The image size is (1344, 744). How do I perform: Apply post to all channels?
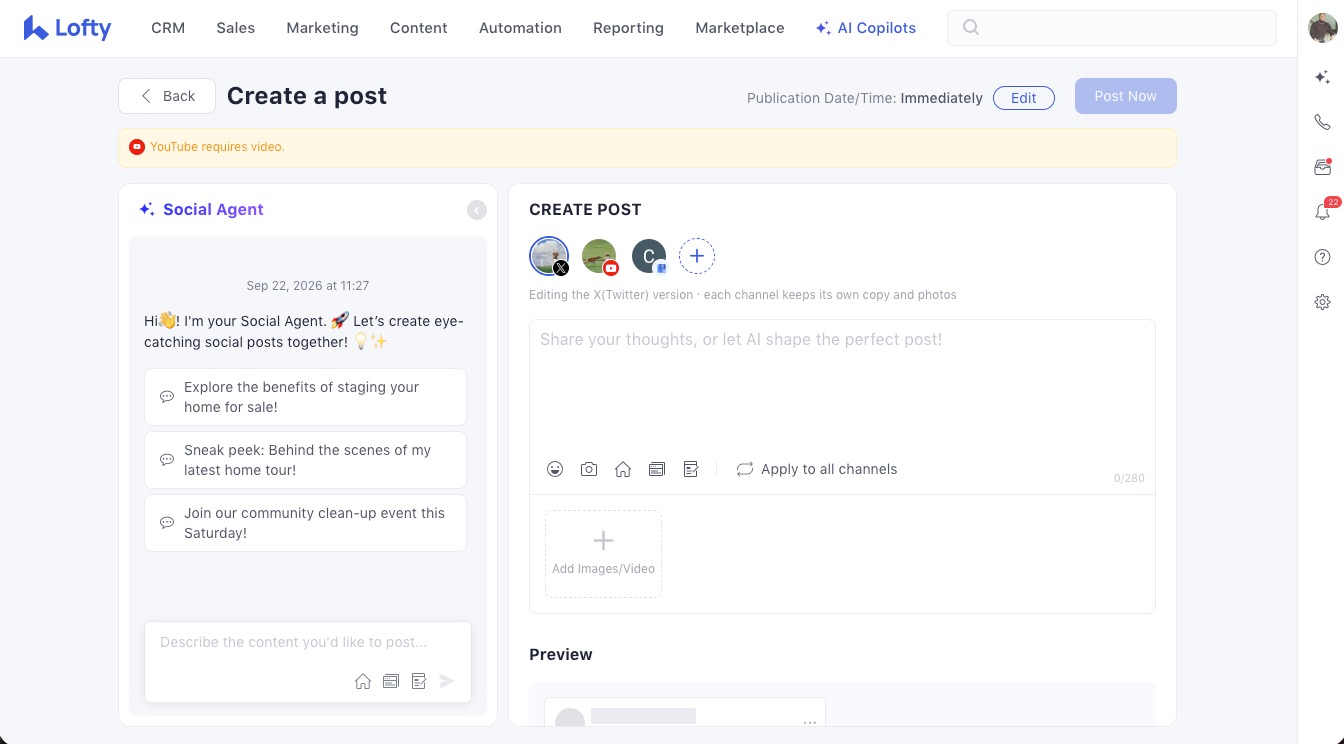point(817,469)
